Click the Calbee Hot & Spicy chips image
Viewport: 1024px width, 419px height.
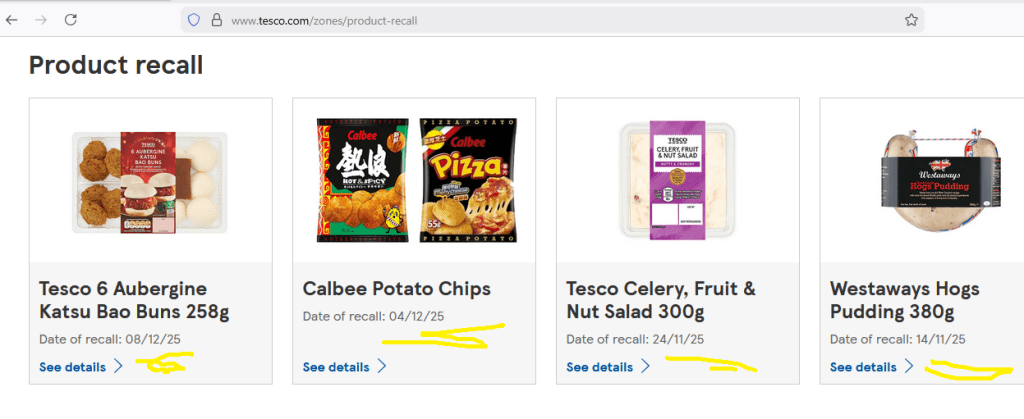tap(362, 178)
